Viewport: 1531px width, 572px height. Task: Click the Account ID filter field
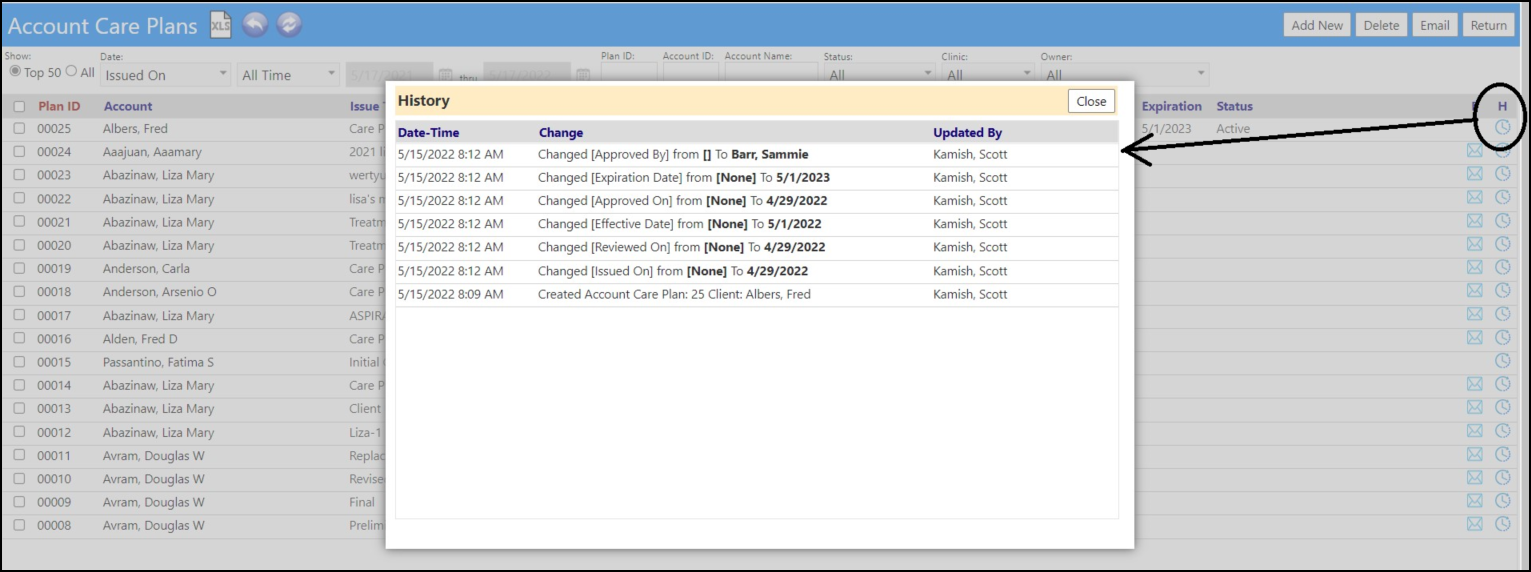pyautogui.click(x=690, y=75)
